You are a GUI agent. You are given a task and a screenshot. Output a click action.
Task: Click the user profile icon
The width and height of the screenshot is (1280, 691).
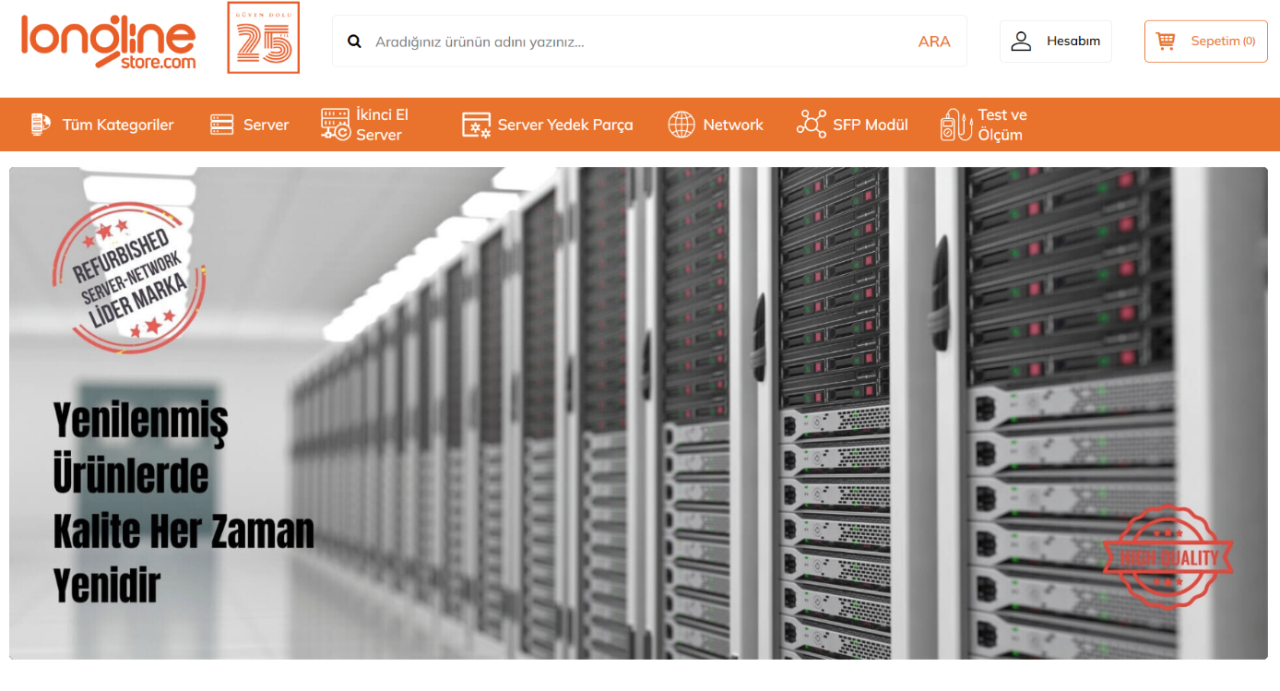(1021, 41)
